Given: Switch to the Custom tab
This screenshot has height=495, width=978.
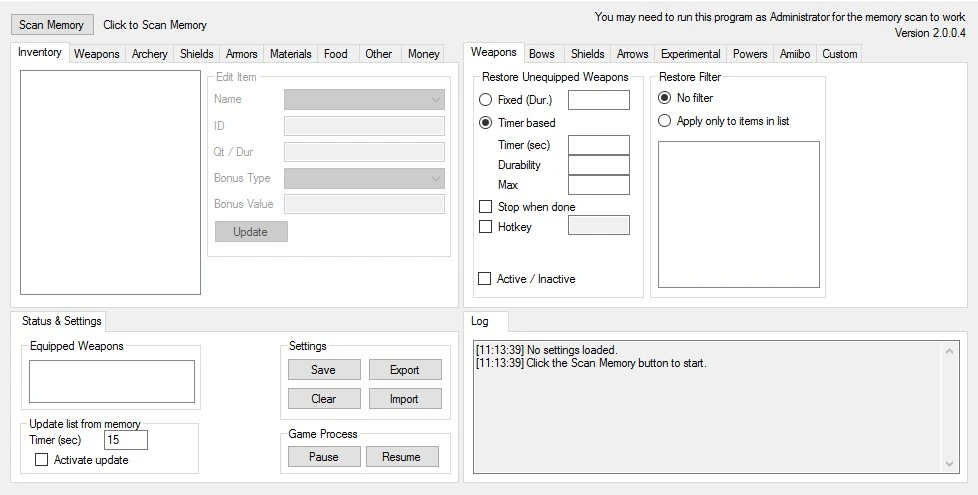Looking at the screenshot, I should pos(840,54).
